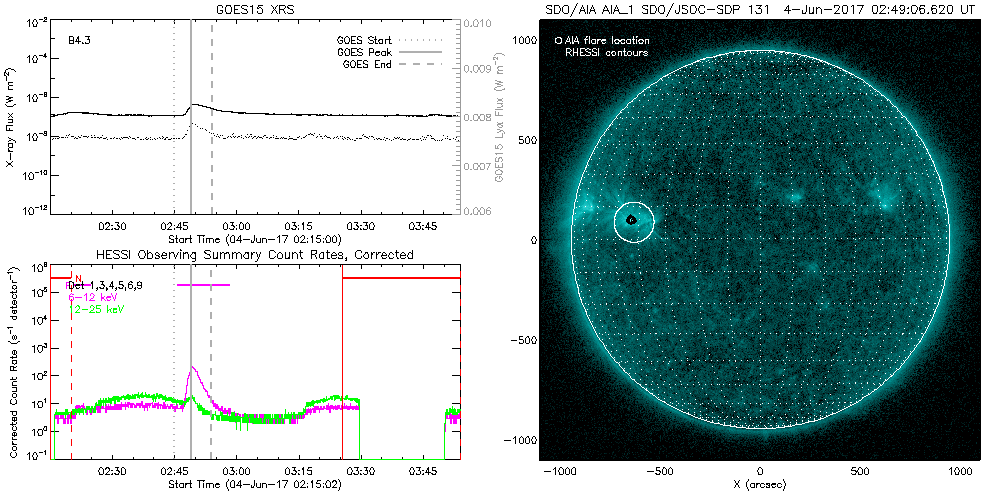
Task: Select the 12-25 keV green legend entry
Action: click(93, 311)
